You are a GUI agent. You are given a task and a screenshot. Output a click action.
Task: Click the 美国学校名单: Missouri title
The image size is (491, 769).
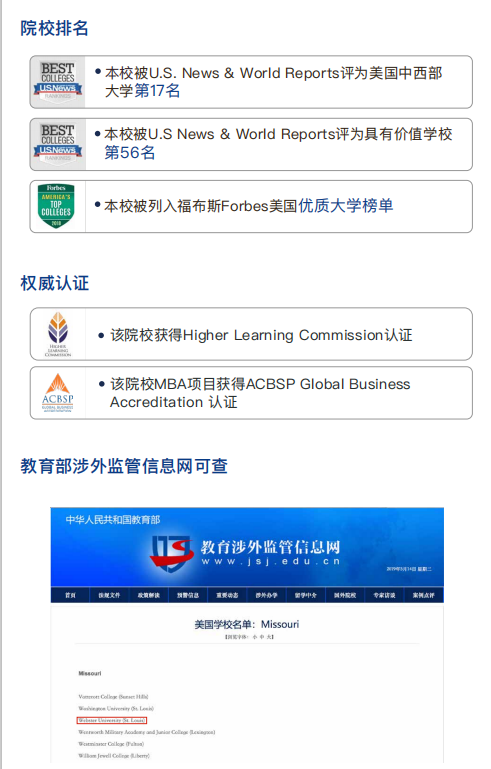(x=247, y=624)
